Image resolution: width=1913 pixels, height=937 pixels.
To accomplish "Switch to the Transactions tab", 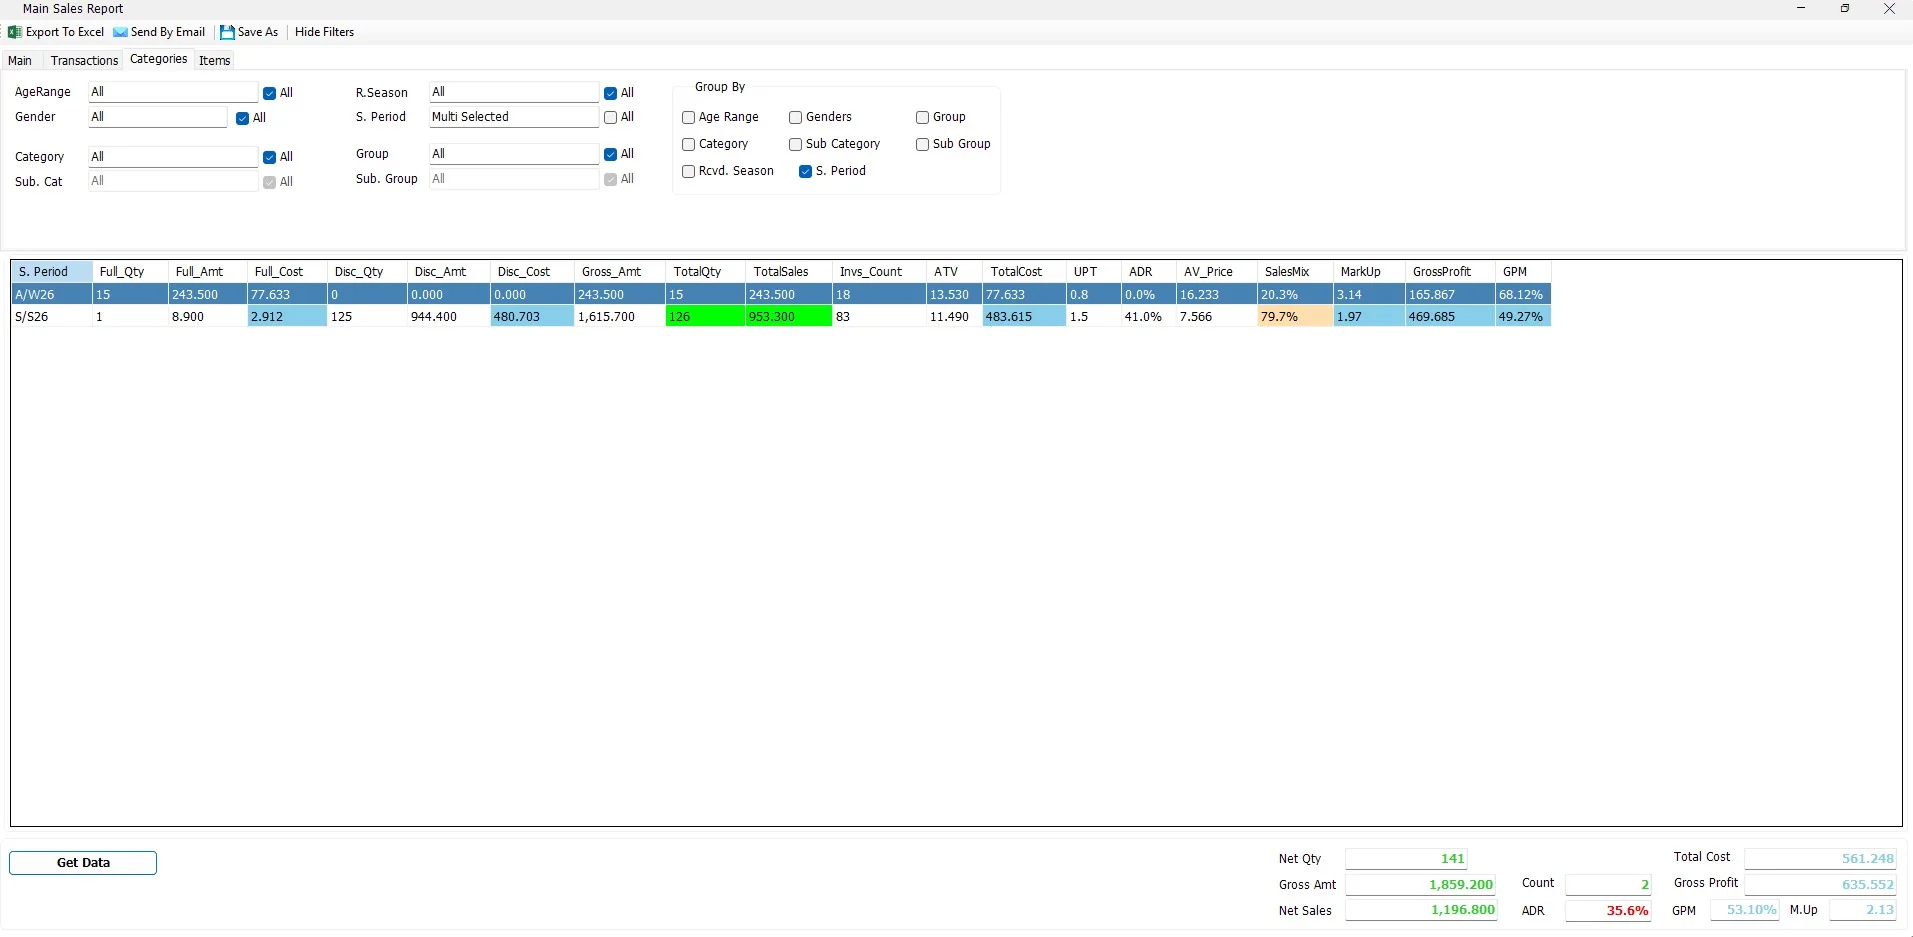I will coord(84,60).
